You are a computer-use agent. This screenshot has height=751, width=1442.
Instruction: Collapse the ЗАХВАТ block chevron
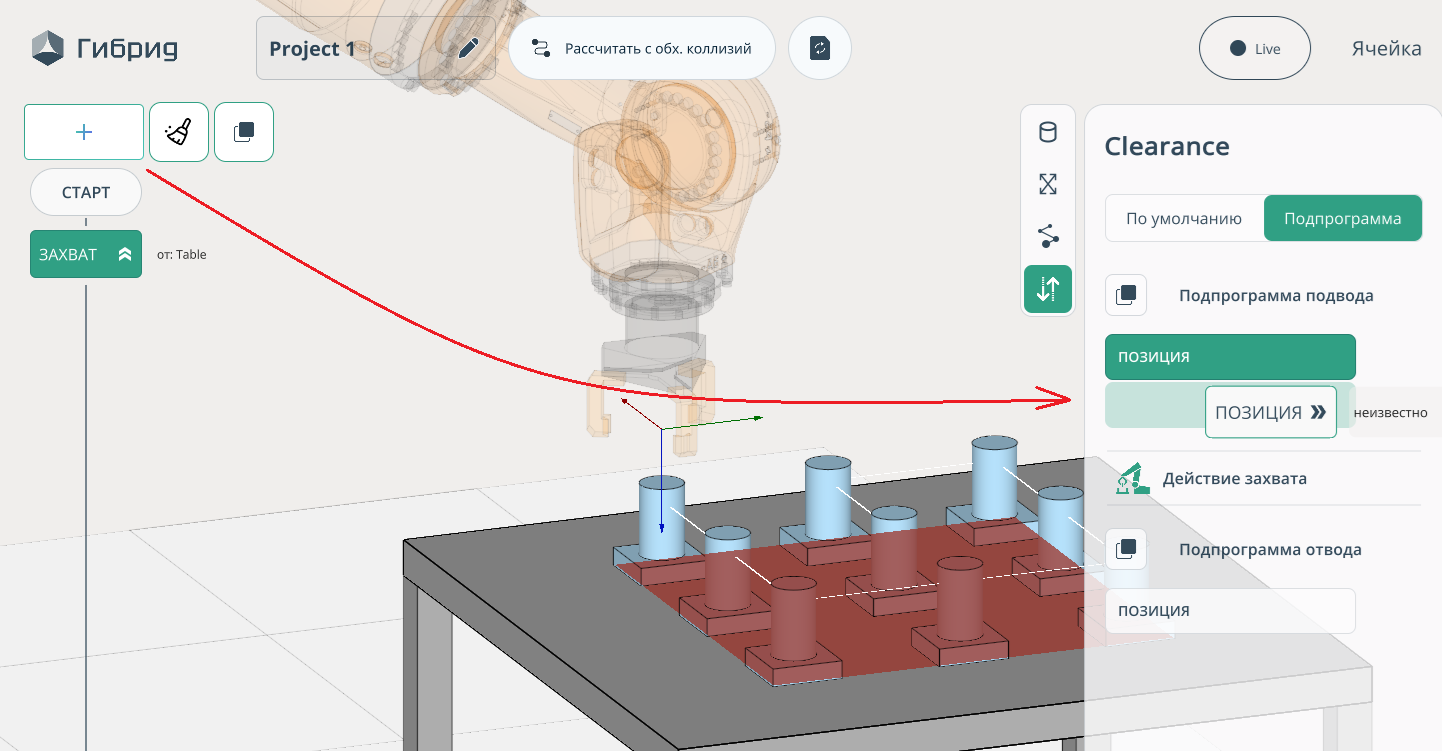tap(125, 255)
